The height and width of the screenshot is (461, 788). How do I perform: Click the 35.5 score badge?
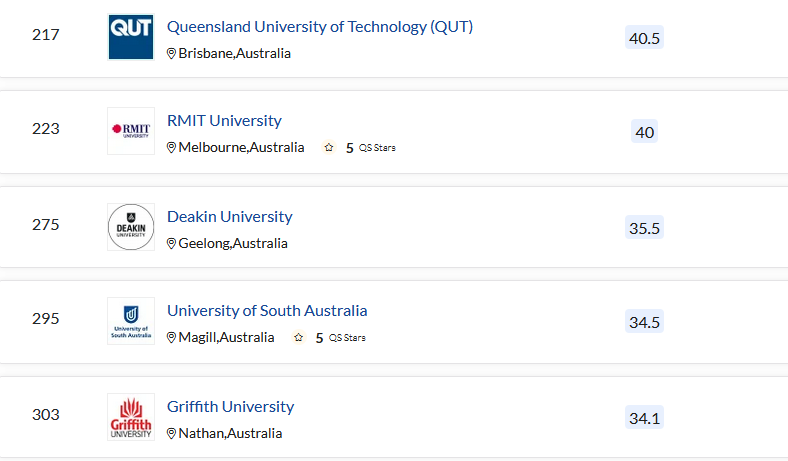click(644, 228)
